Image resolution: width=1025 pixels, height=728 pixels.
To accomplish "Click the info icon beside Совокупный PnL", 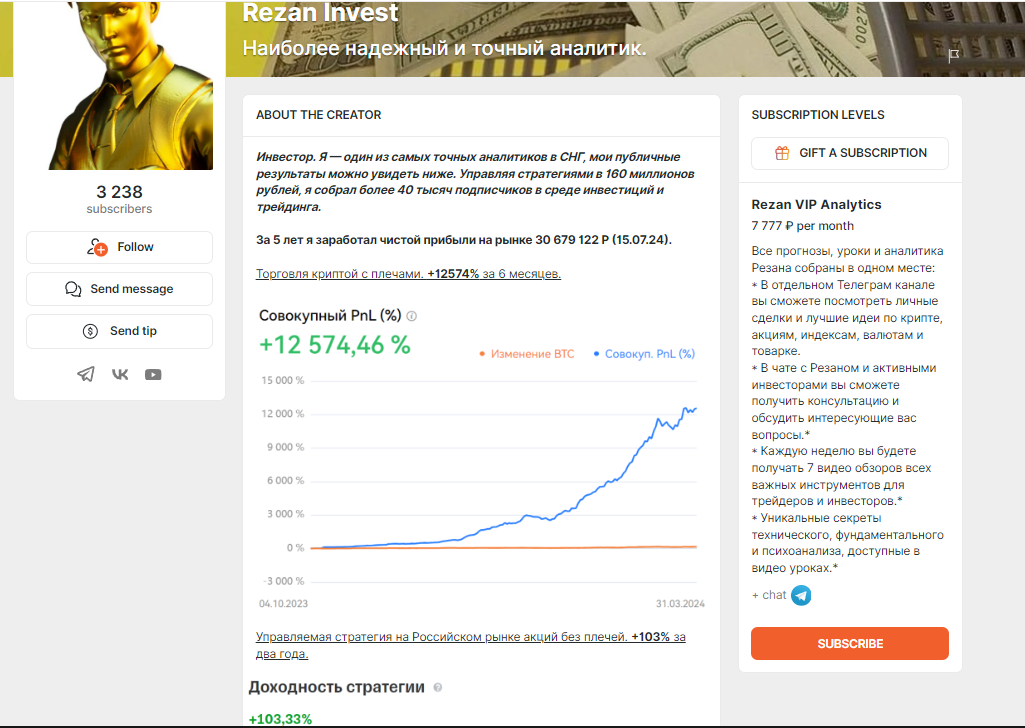I will (411, 316).
